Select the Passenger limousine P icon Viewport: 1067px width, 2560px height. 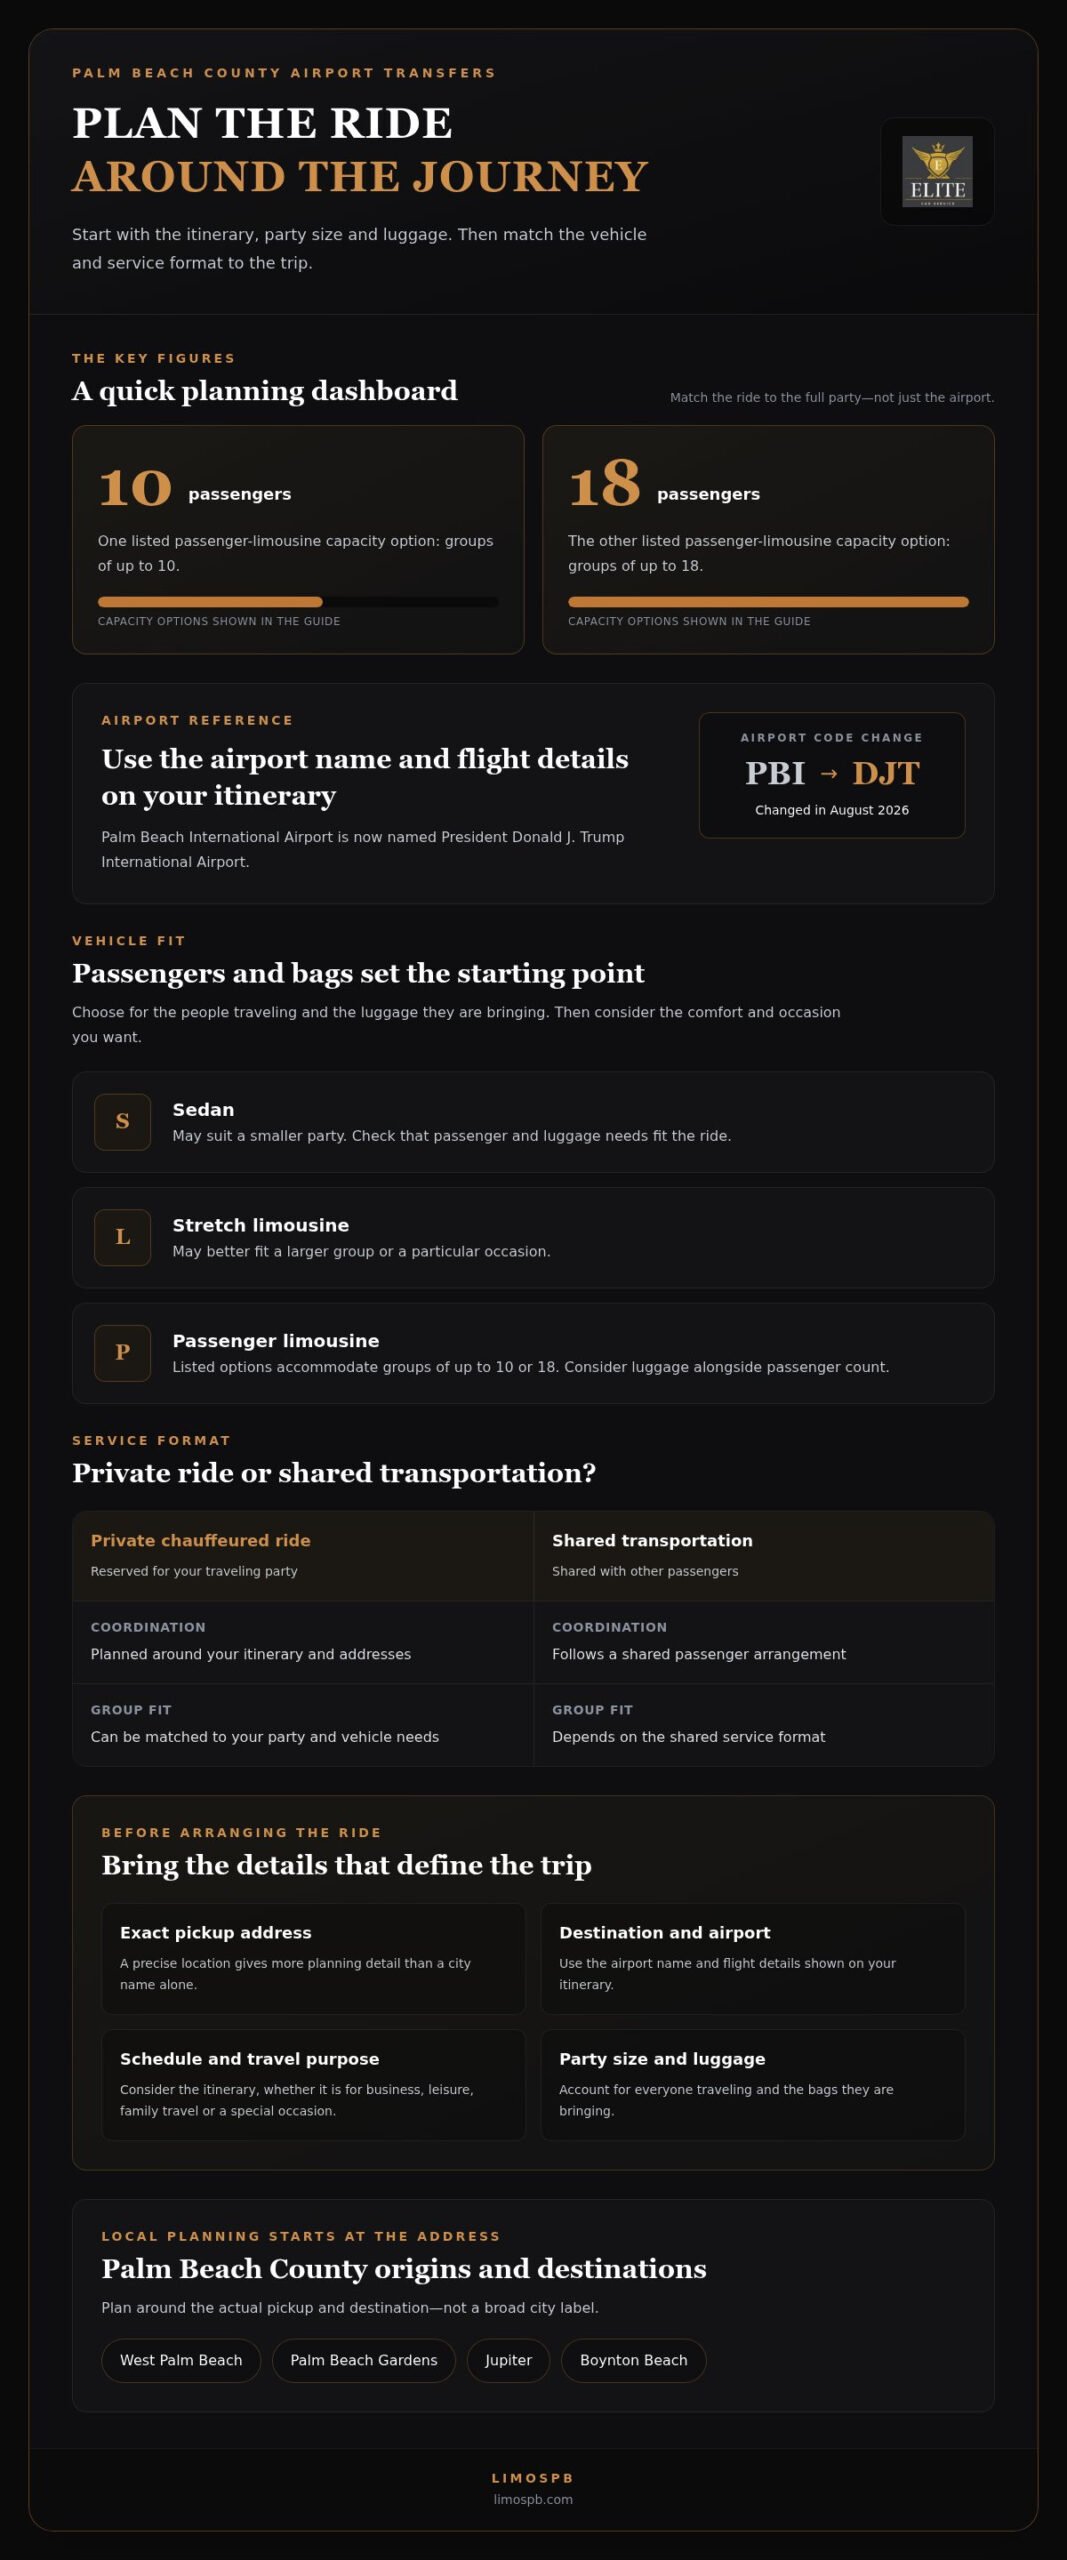tap(122, 1352)
